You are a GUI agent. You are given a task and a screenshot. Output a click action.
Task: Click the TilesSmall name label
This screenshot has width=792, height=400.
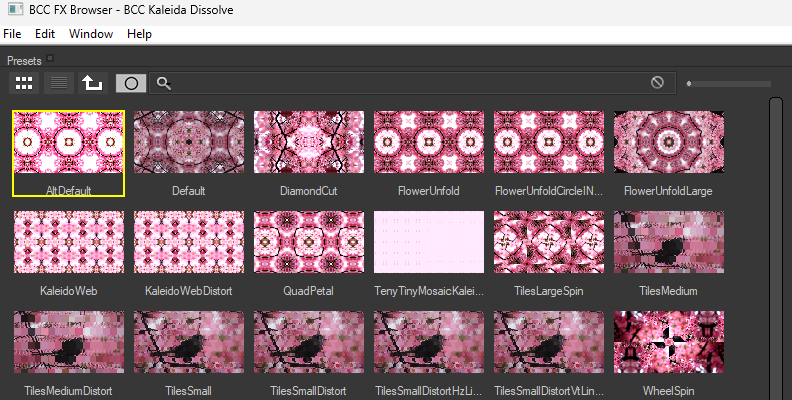[188, 391]
